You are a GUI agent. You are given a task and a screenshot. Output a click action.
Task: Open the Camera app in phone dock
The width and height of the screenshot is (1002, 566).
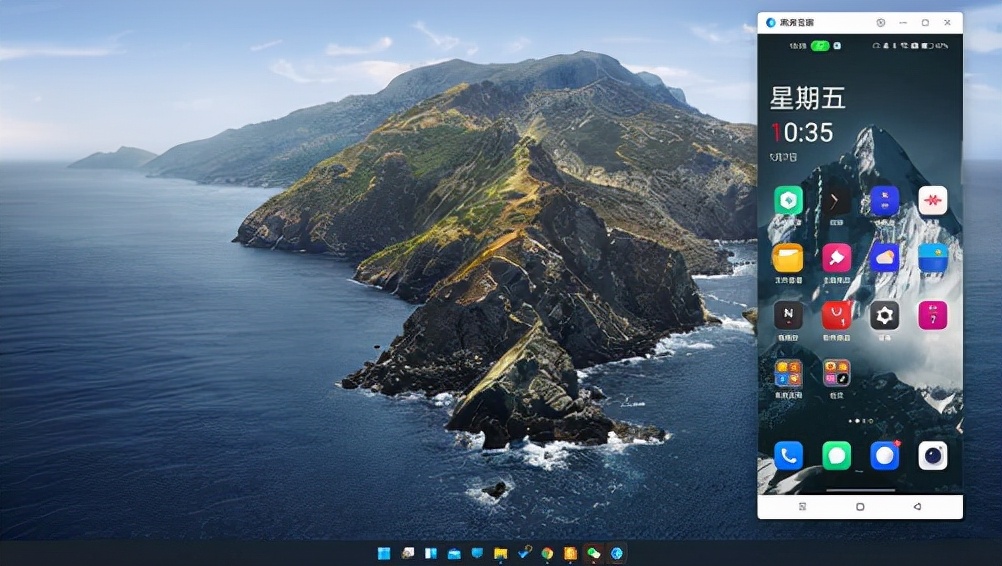coord(932,455)
